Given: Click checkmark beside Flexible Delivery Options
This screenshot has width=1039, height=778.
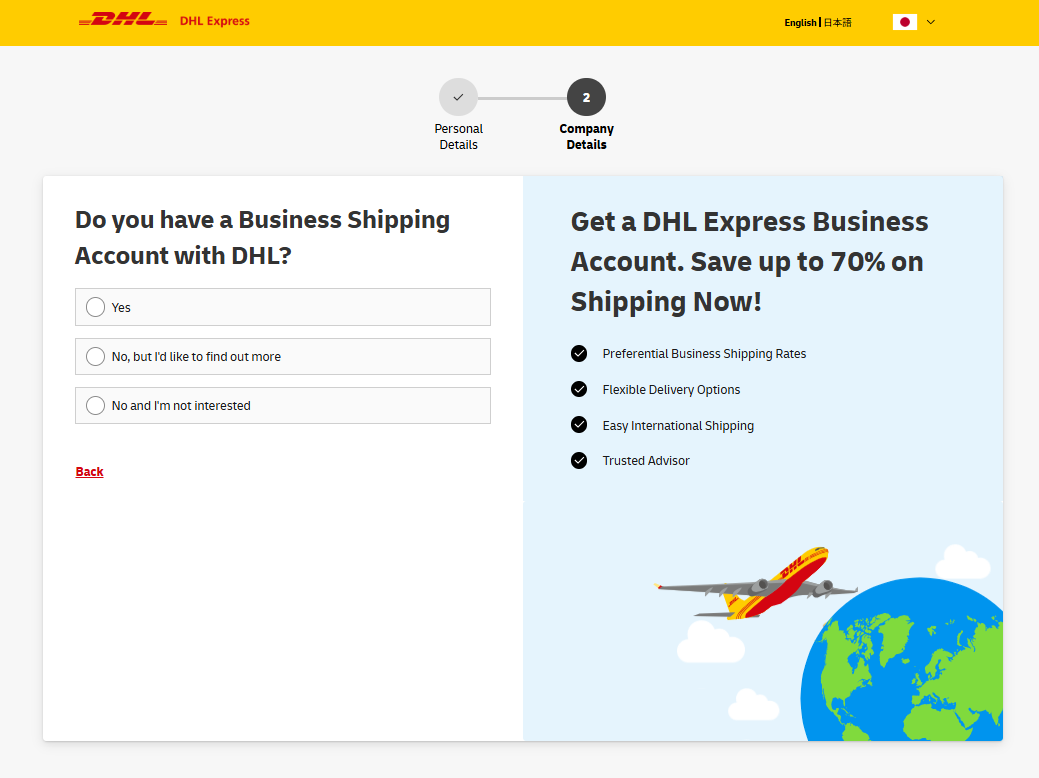Looking at the screenshot, I should [x=579, y=389].
